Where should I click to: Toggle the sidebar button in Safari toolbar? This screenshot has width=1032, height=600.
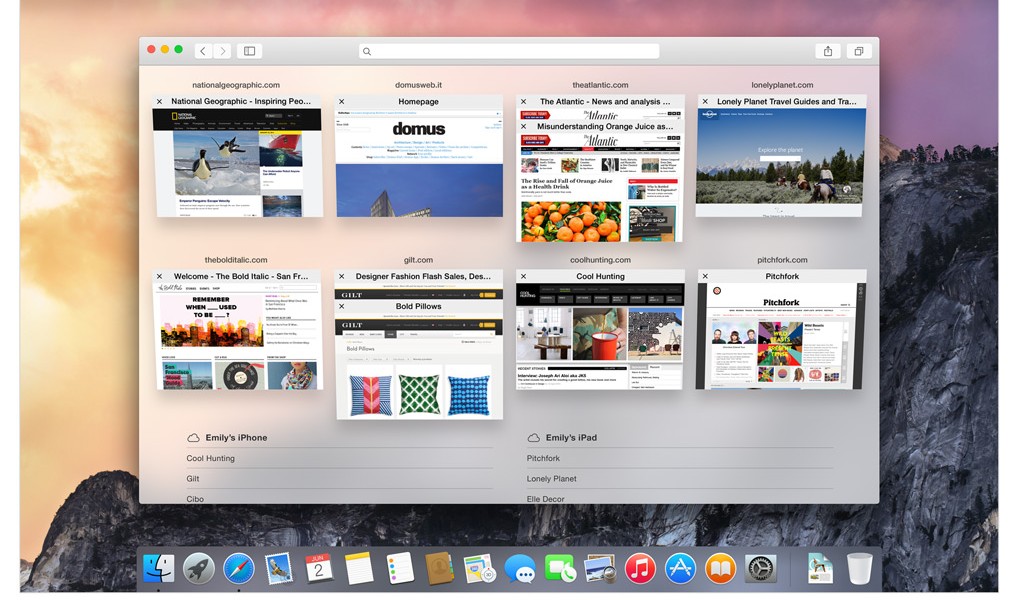coord(249,51)
